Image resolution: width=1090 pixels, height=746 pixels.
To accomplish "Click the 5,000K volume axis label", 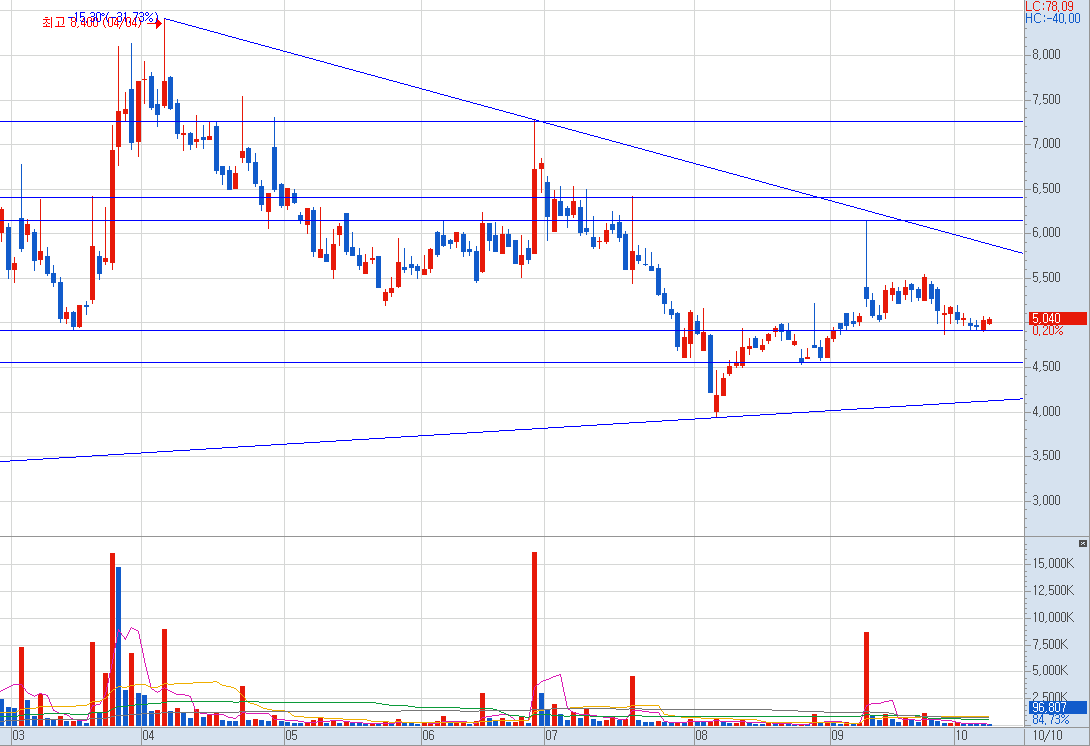I will [x=1050, y=671].
